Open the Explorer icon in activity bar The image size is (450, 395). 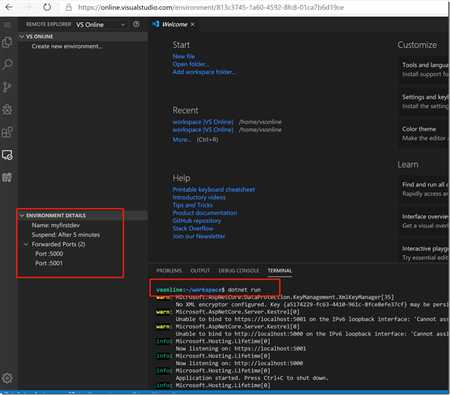[7, 42]
